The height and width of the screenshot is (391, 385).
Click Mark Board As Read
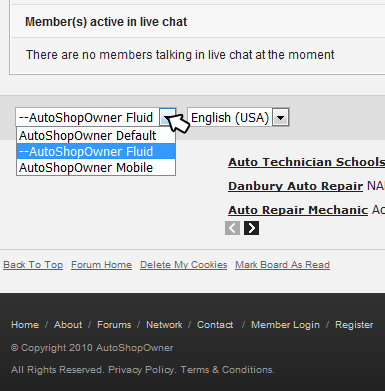pos(282,265)
